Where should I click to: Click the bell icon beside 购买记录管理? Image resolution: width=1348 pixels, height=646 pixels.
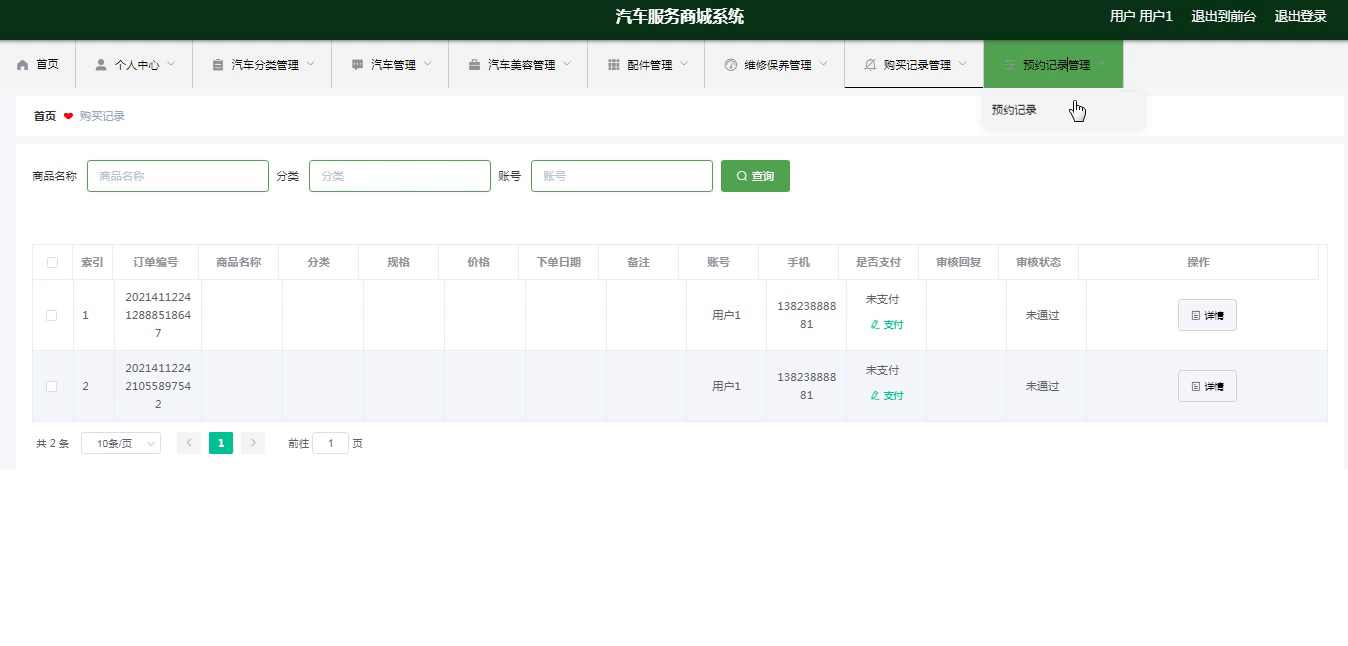869,65
